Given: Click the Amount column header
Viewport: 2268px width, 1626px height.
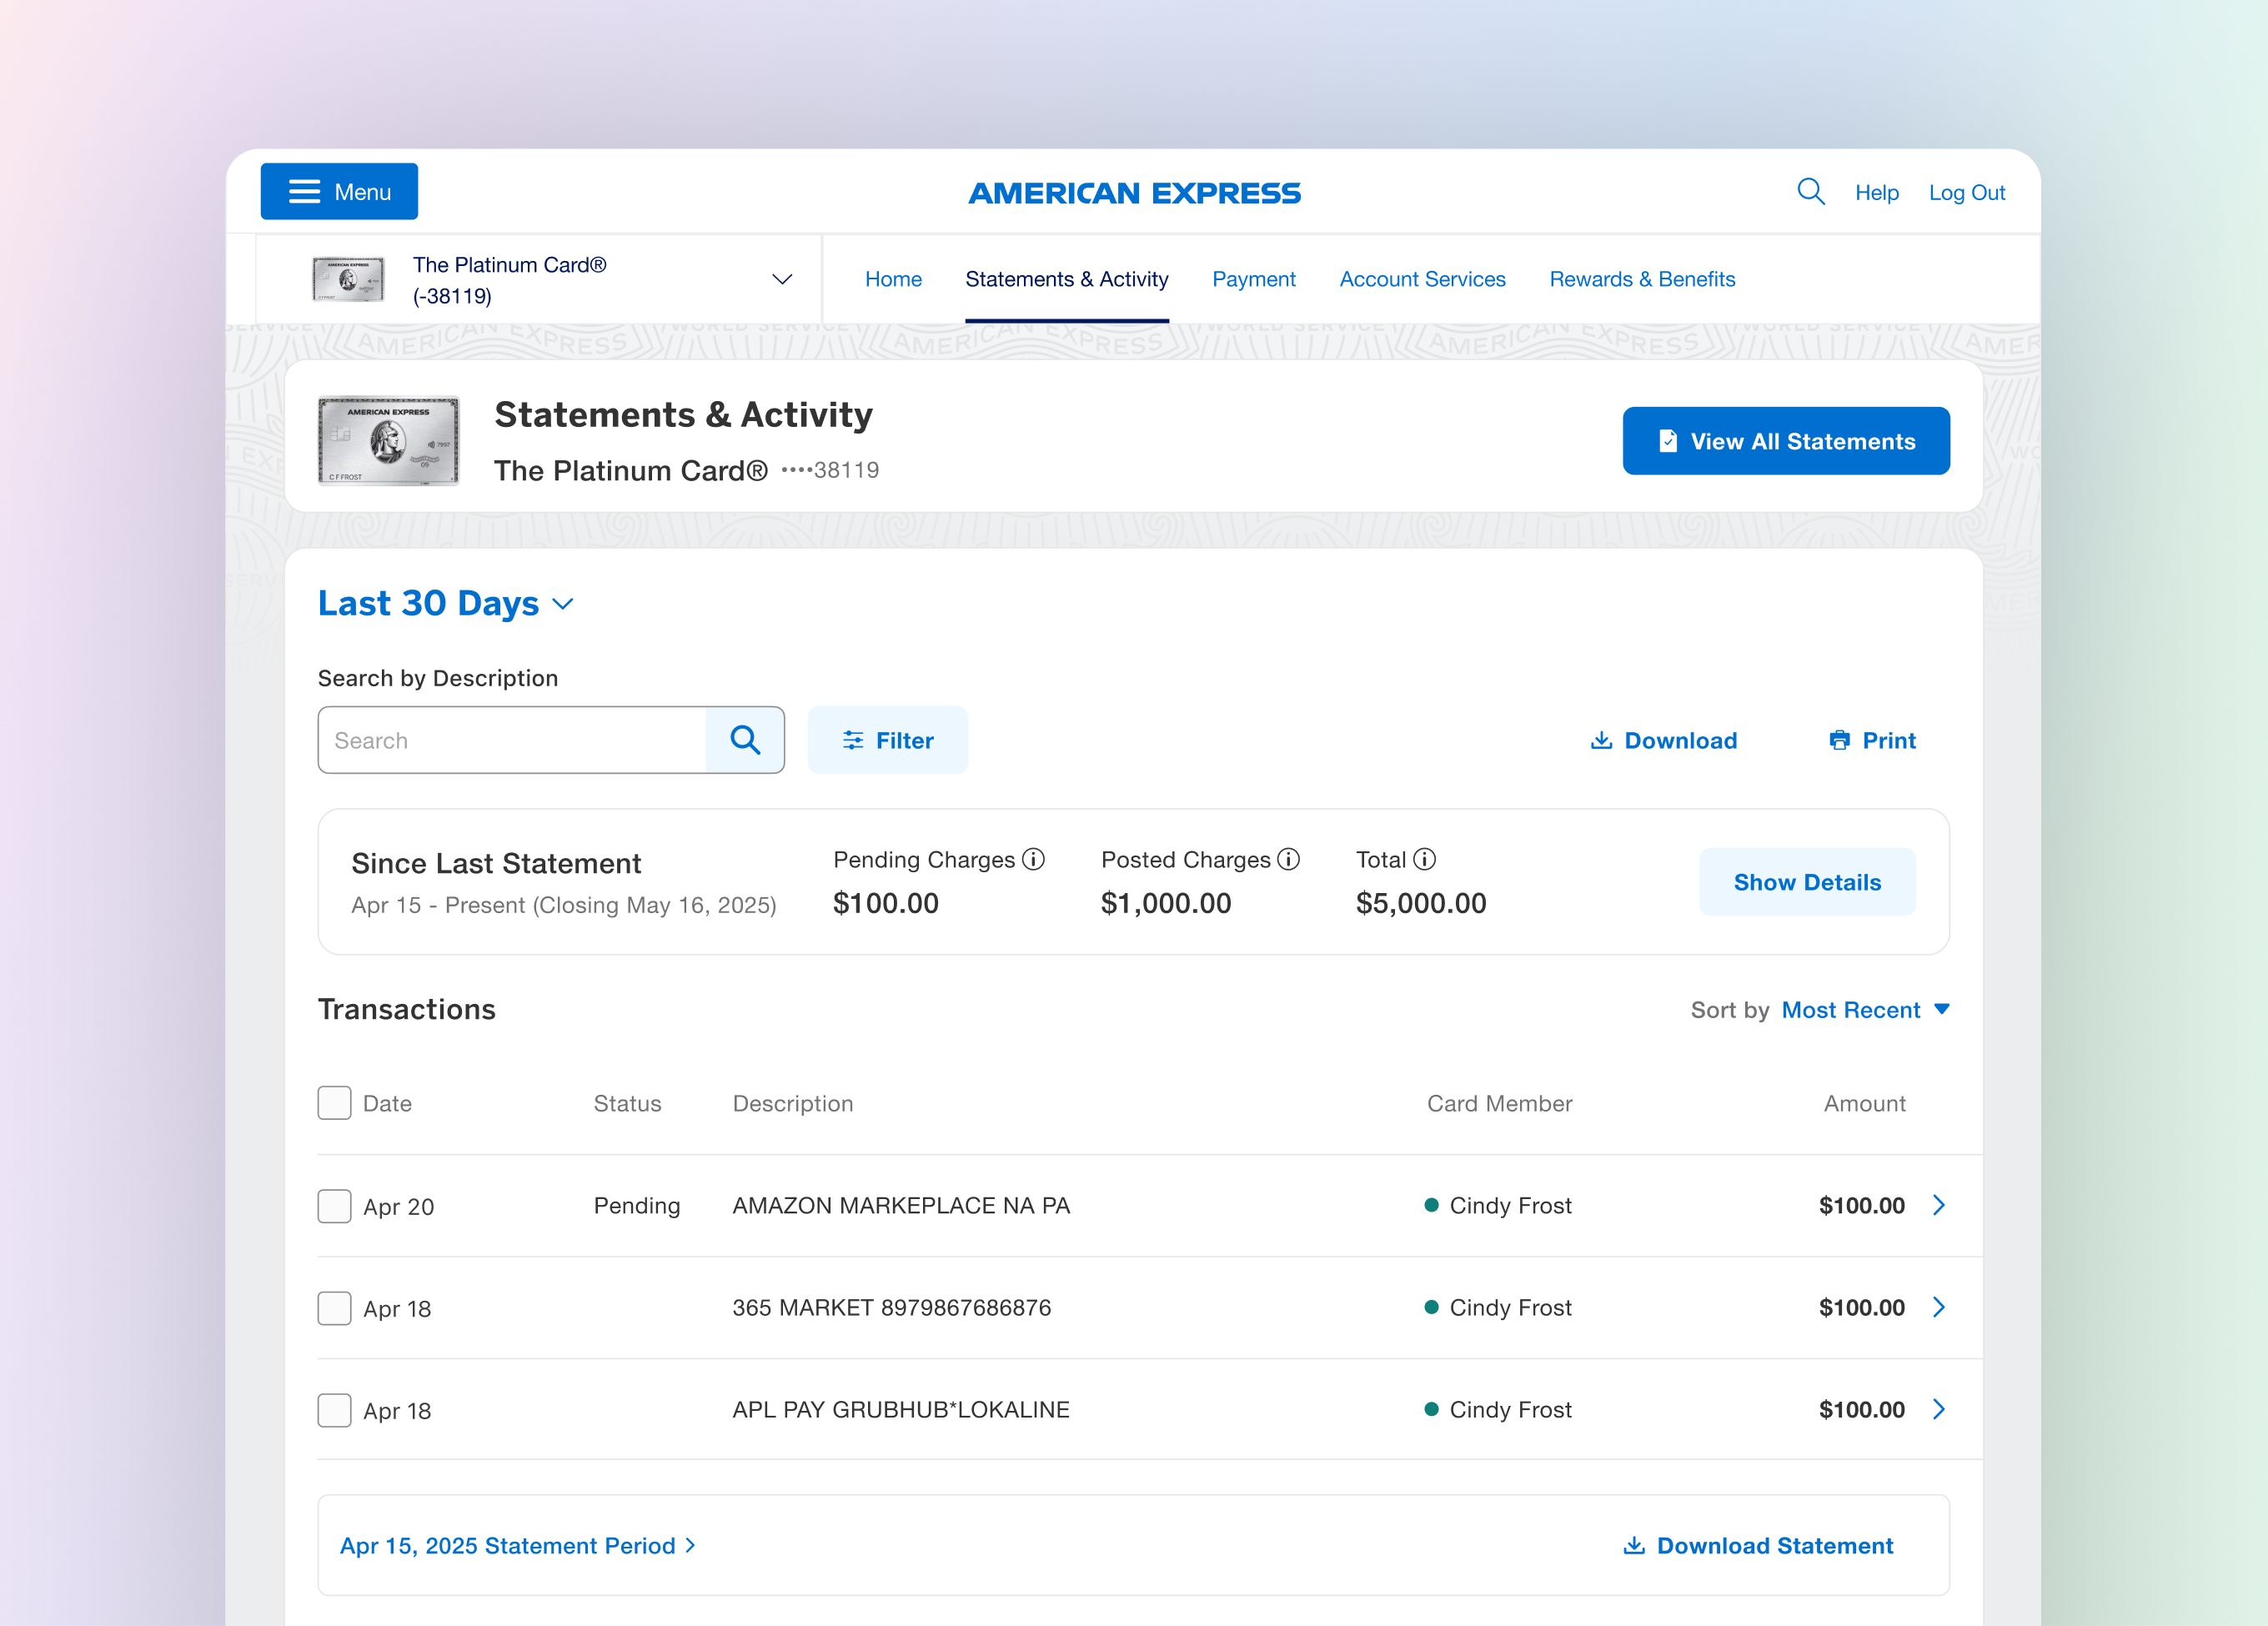Looking at the screenshot, I should coord(1864,1103).
